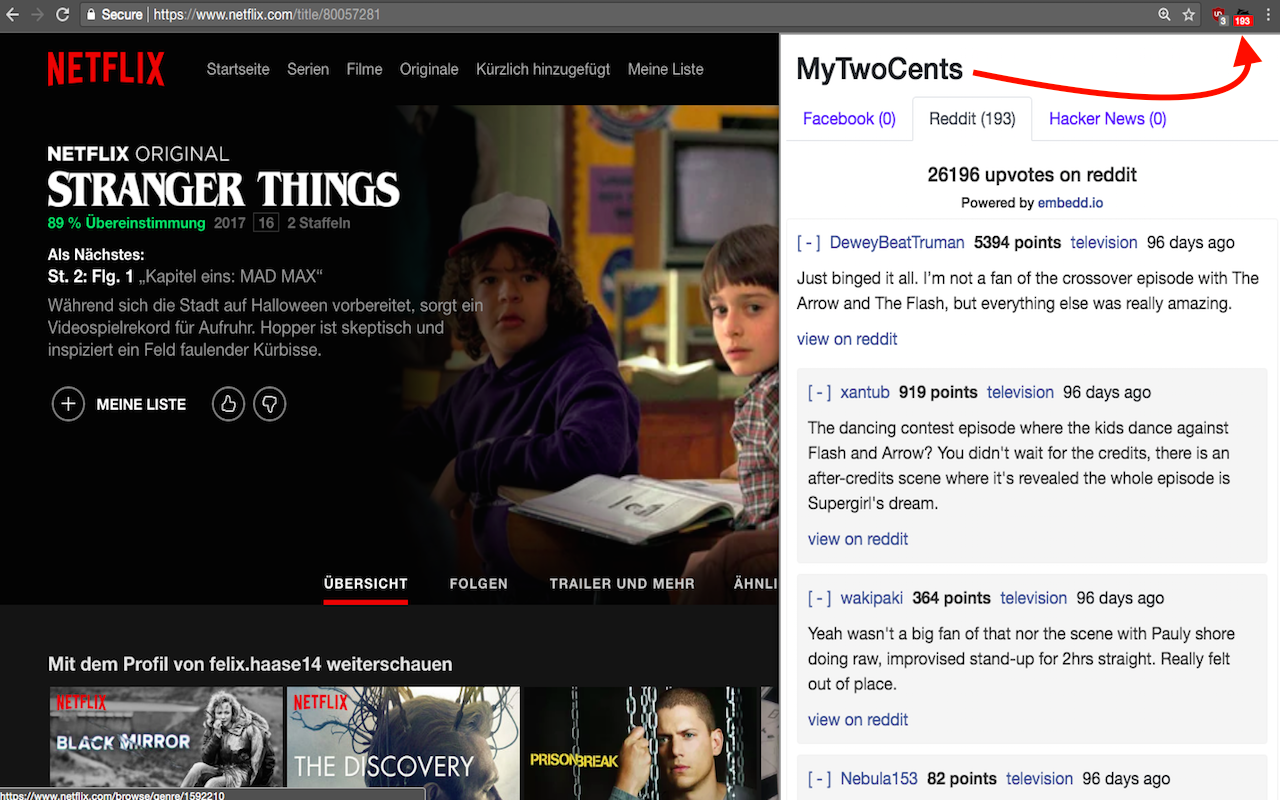The width and height of the screenshot is (1280, 800).
Task: Open Nebula153's username link
Action: 879,778
